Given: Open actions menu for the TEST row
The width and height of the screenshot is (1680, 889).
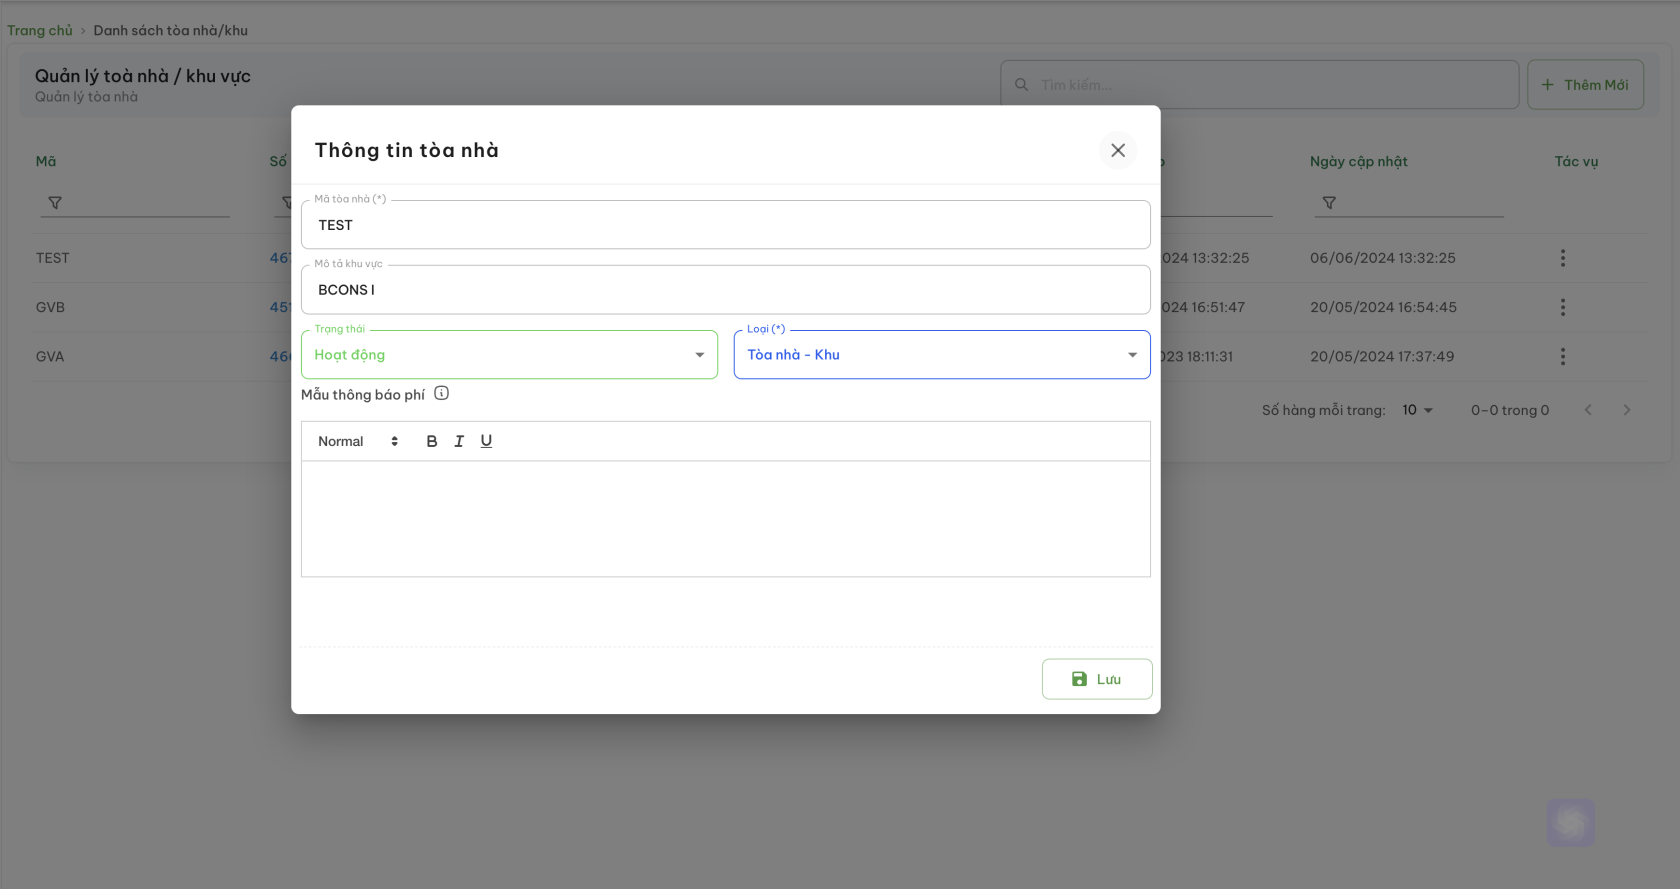Looking at the screenshot, I should point(1563,258).
